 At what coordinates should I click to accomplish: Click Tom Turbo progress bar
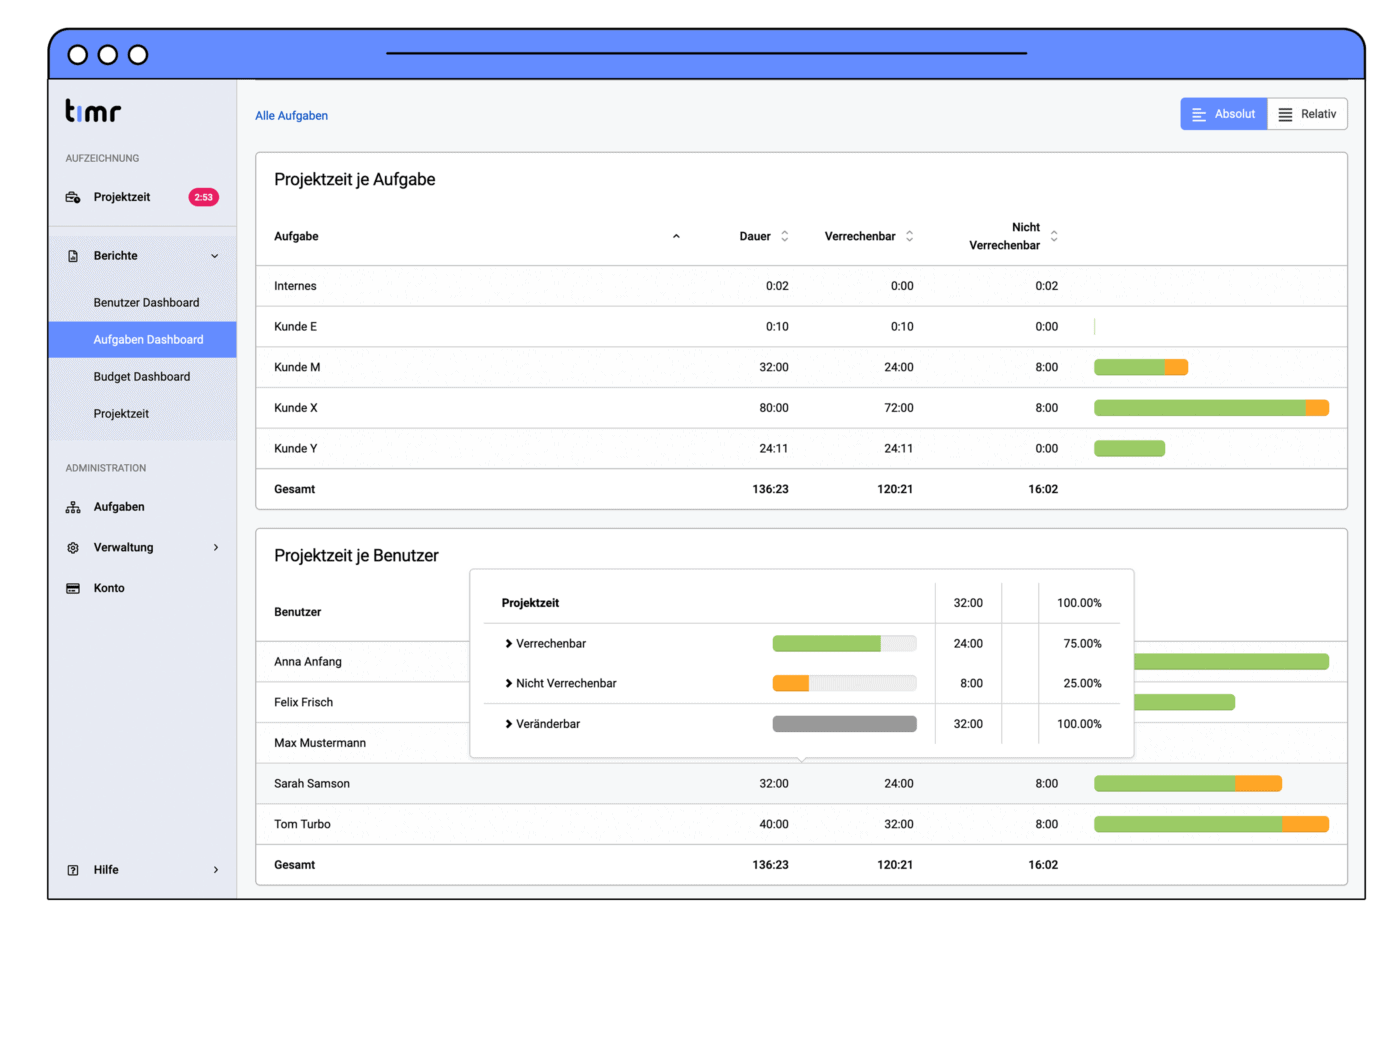1211,825
